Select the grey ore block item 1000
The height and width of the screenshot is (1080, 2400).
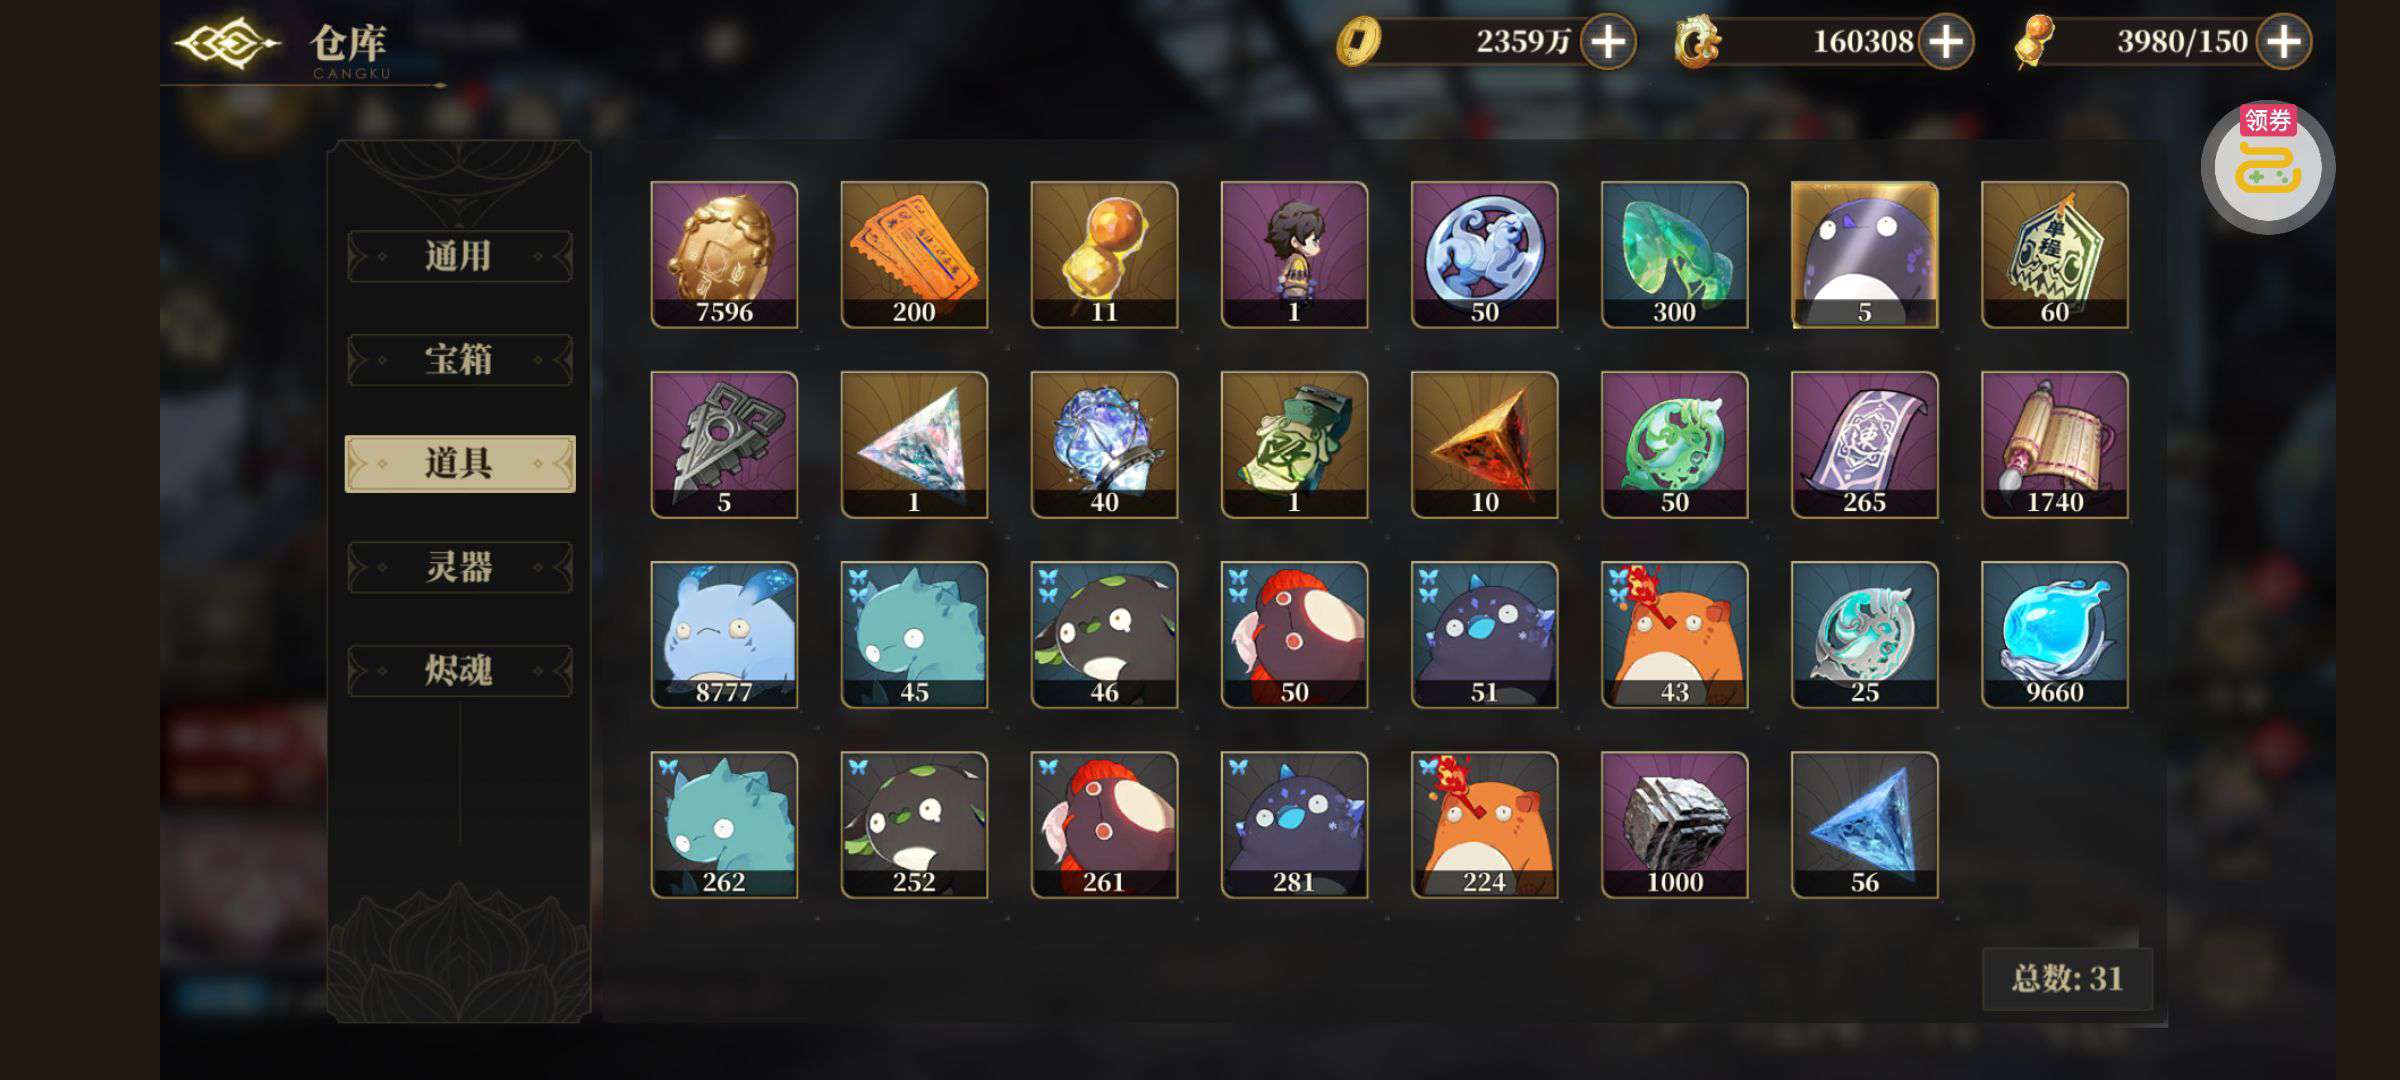pyautogui.click(x=1674, y=825)
